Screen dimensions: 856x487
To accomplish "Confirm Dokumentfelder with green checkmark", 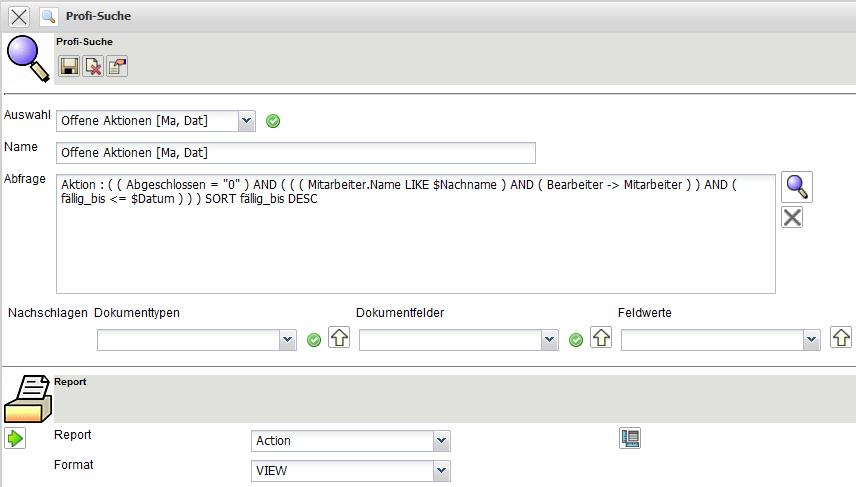I will pyautogui.click(x=576, y=340).
